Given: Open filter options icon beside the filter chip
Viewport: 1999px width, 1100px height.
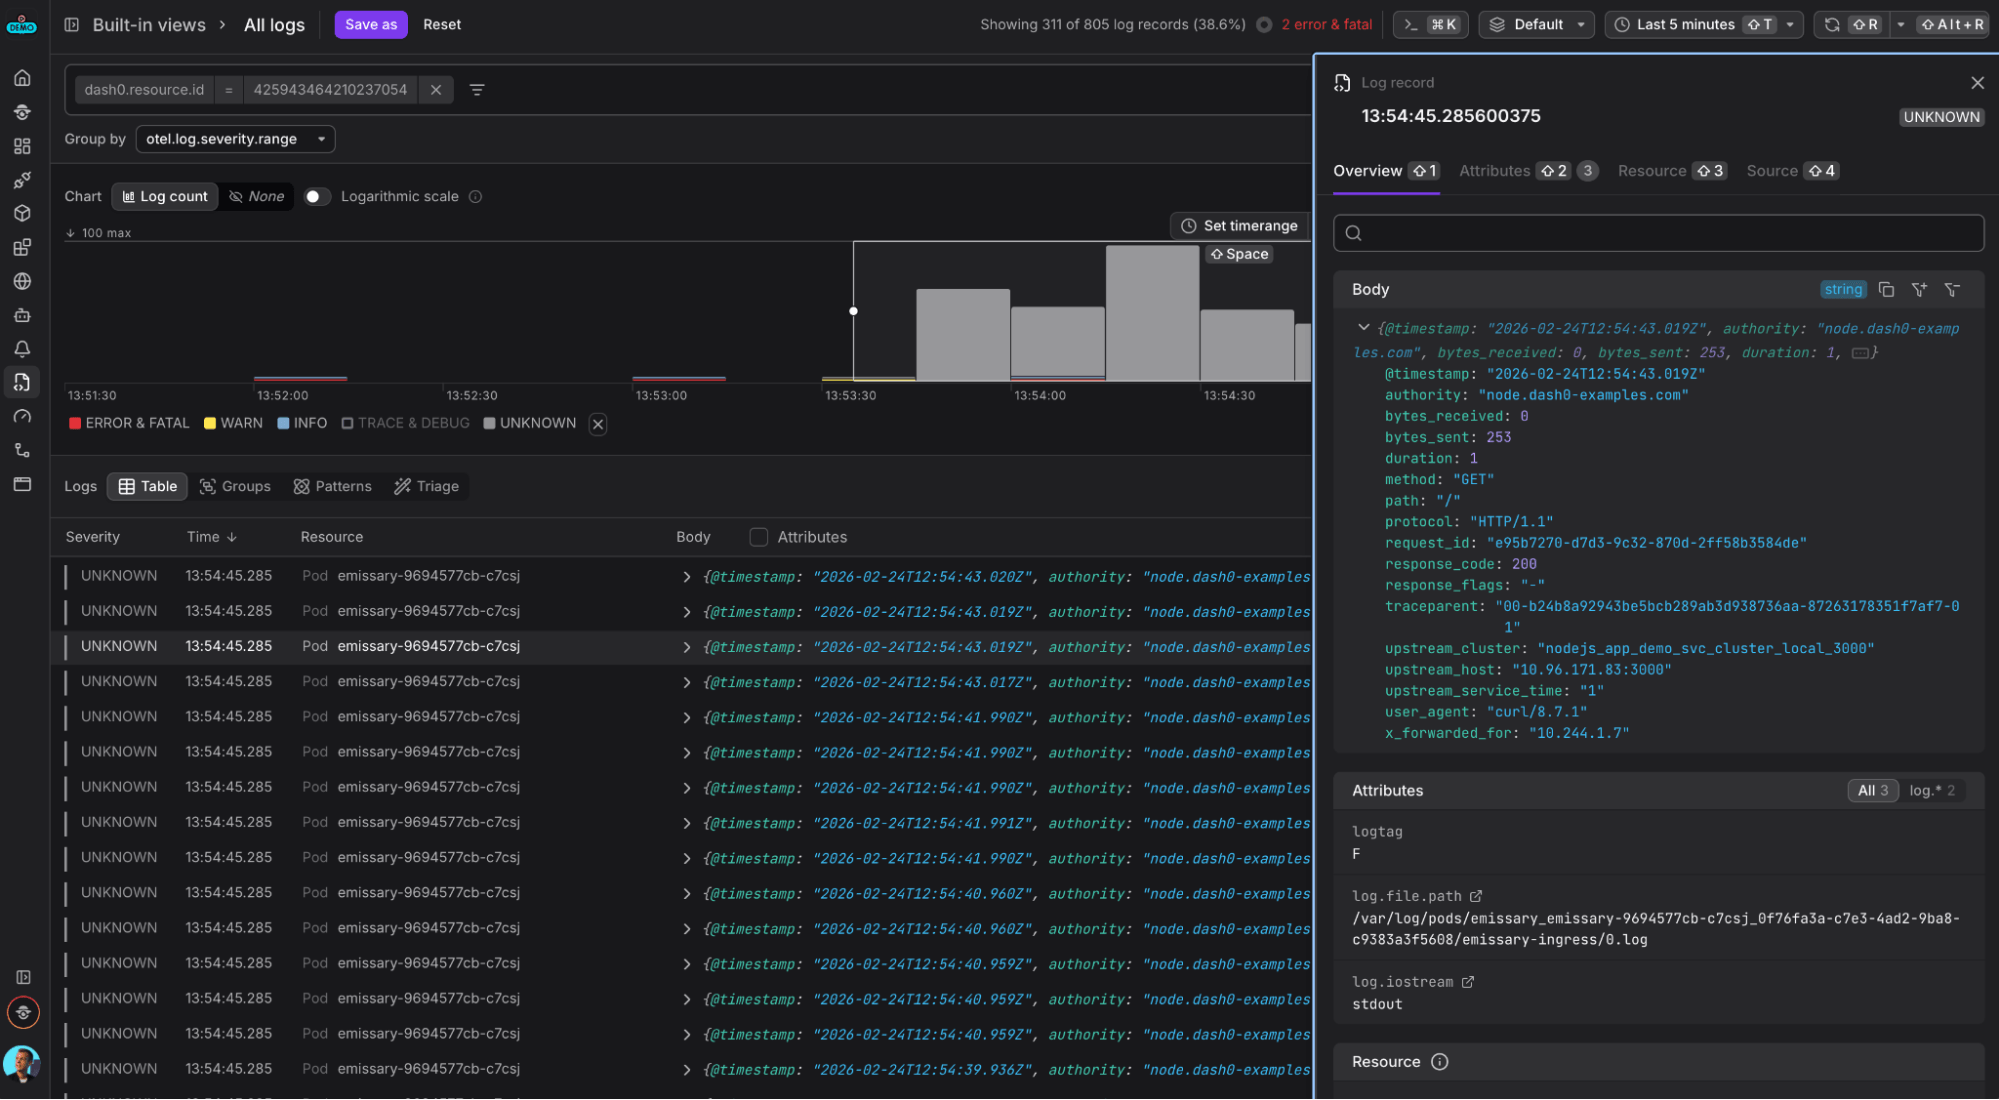Looking at the screenshot, I should click(x=477, y=90).
